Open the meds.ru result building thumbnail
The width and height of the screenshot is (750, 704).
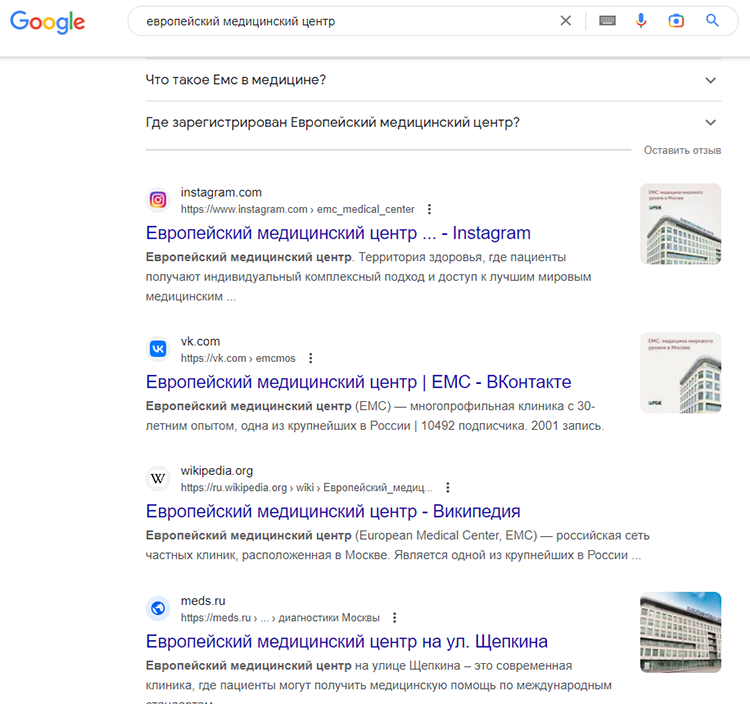(680, 632)
